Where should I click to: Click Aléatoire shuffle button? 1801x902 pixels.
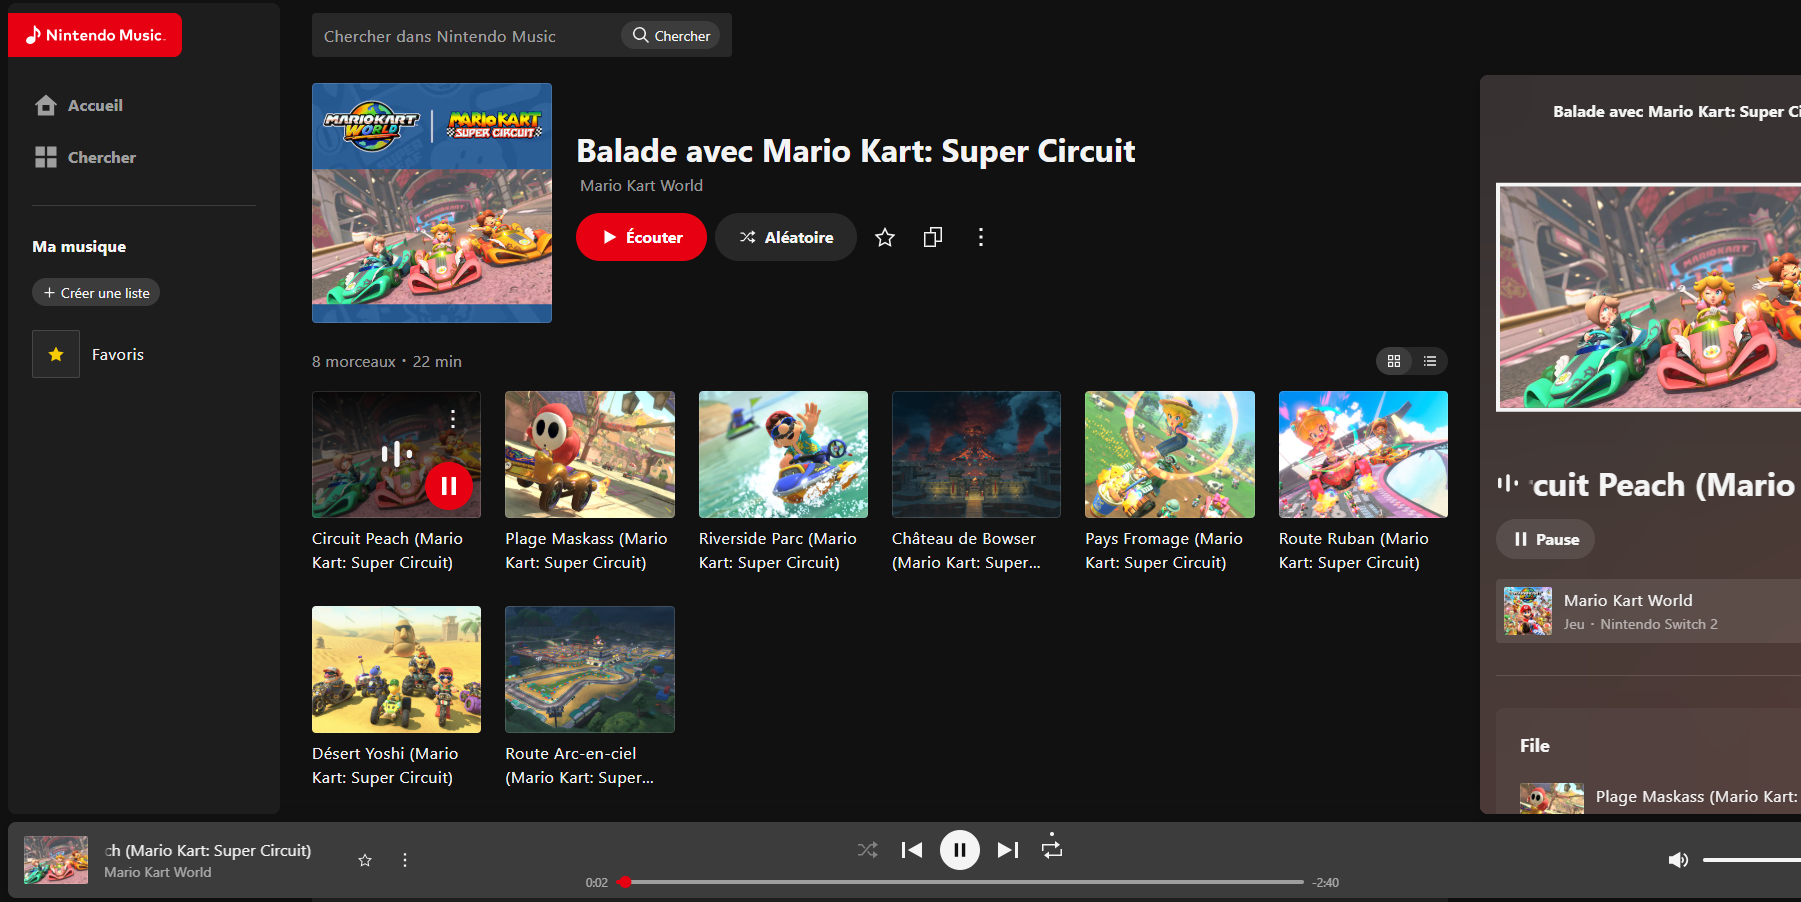click(x=786, y=237)
